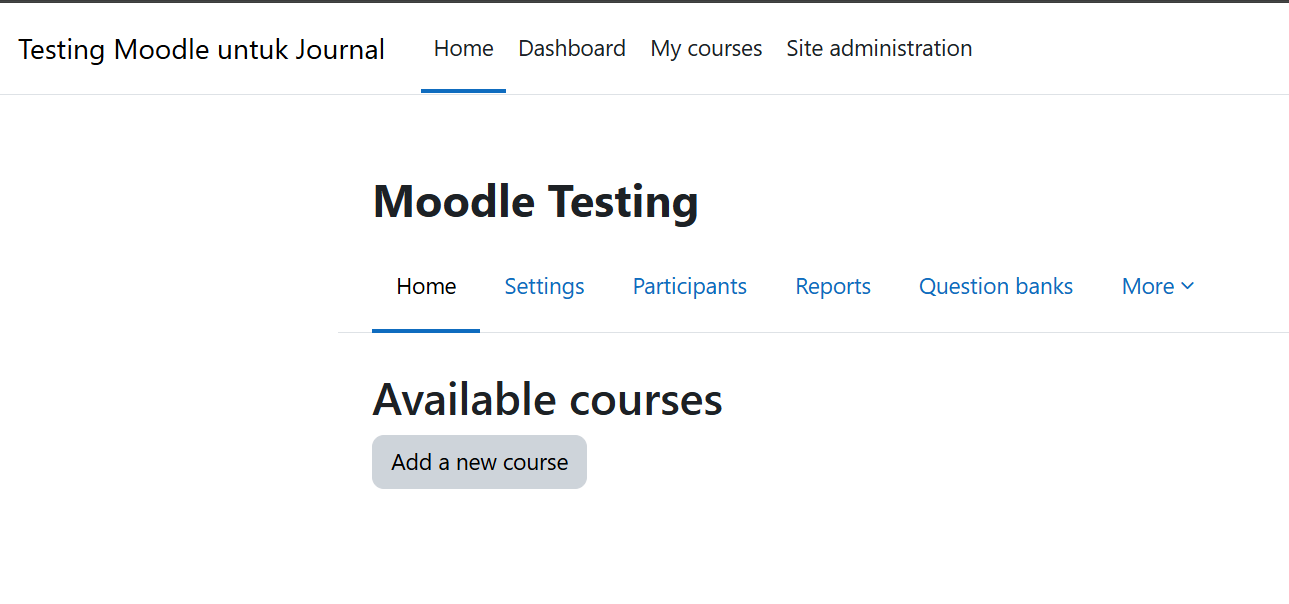1289x604 pixels.
Task: Open My courses in top navigation
Action: coord(706,48)
